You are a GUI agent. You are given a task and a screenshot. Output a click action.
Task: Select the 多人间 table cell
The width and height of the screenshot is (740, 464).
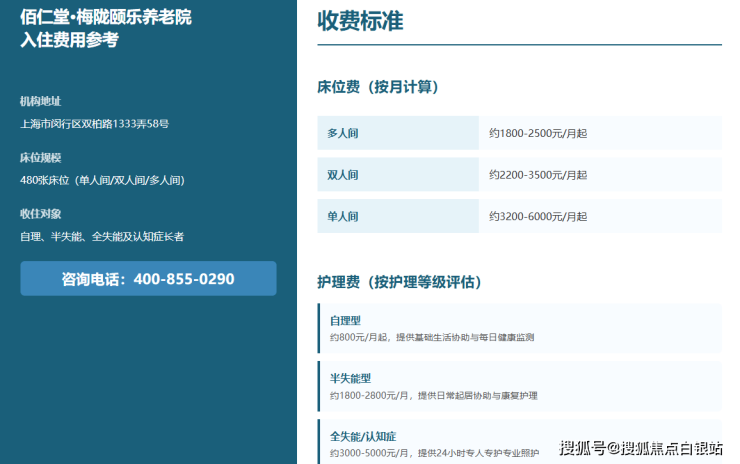398,133
